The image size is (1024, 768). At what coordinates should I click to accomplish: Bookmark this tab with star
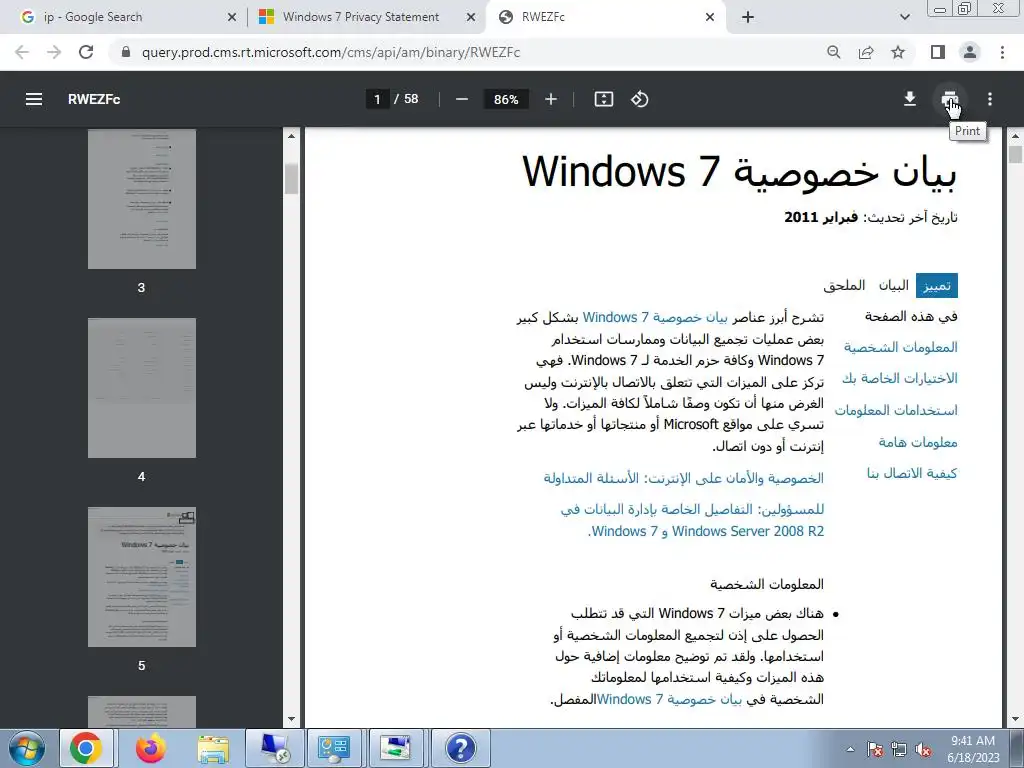(x=898, y=52)
